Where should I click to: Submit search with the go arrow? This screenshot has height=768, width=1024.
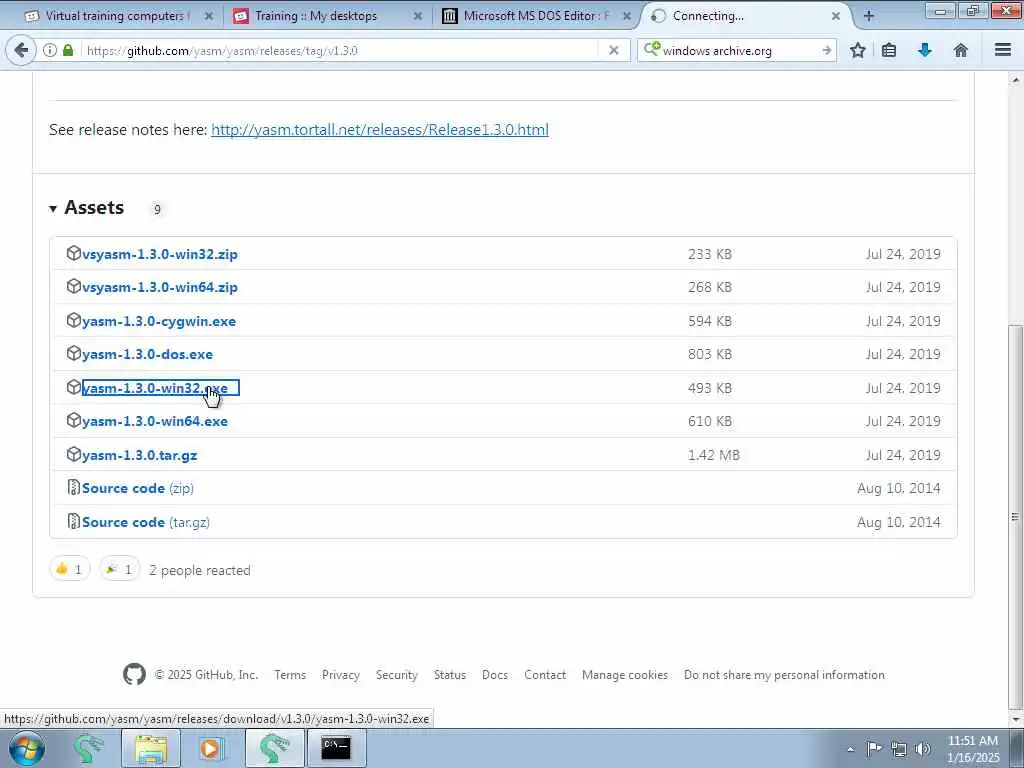pyautogui.click(x=826, y=50)
